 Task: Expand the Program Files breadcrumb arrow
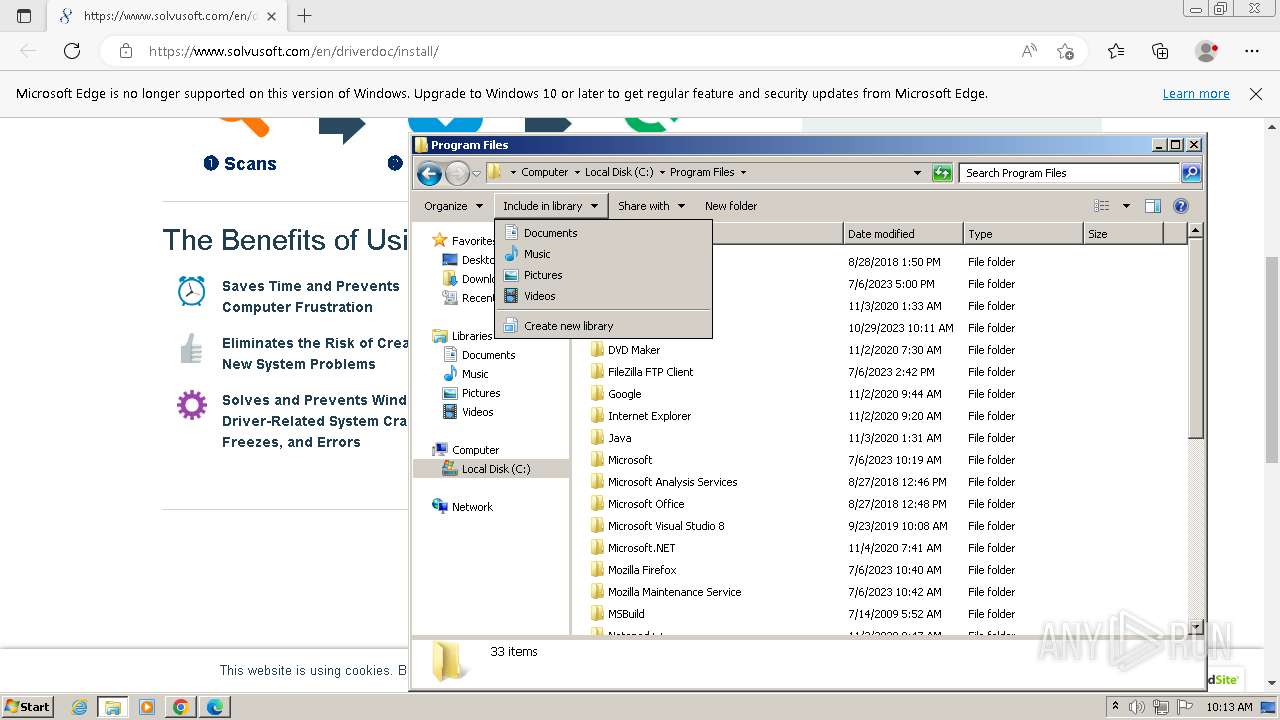tap(743, 173)
